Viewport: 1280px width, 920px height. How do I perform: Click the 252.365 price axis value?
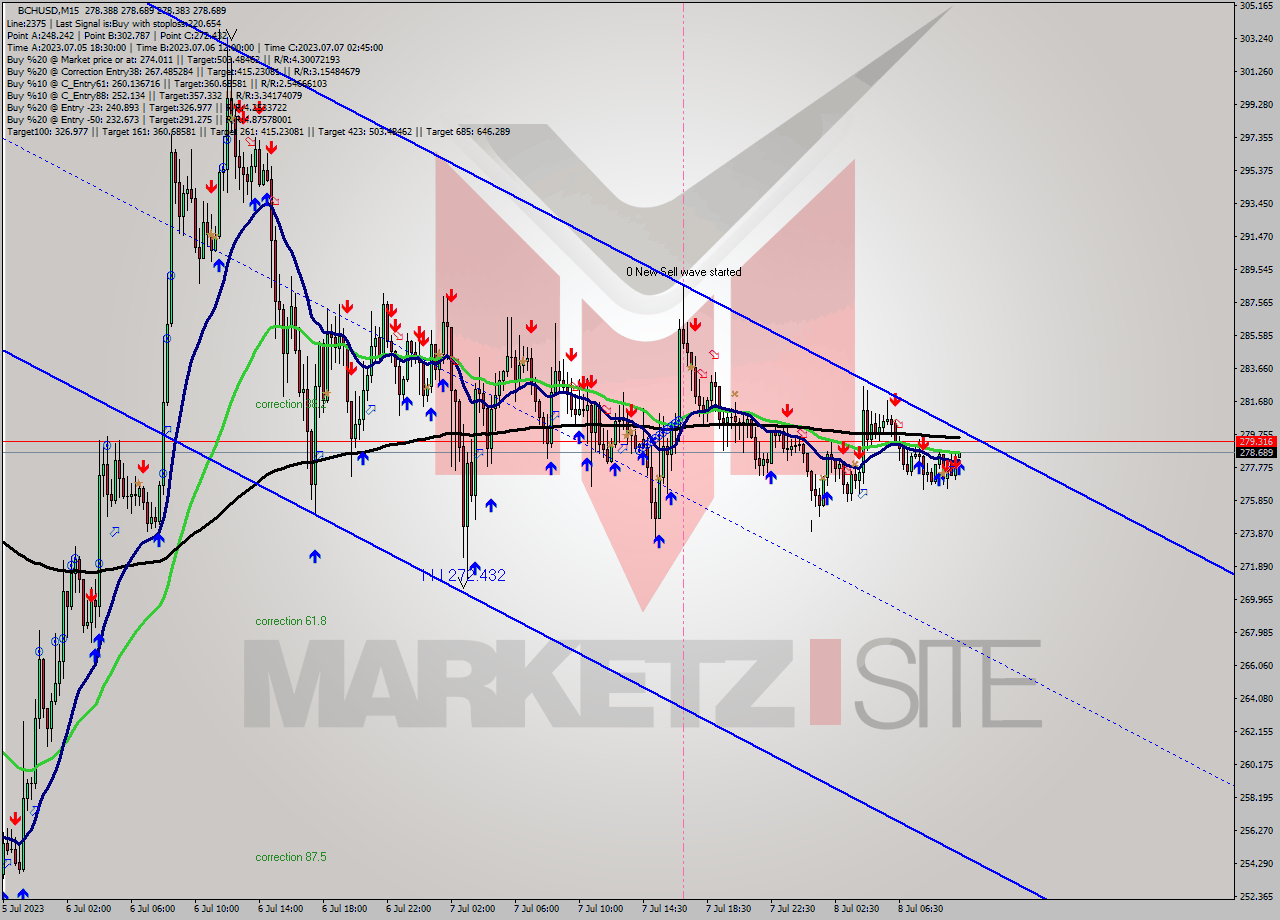(1256, 897)
